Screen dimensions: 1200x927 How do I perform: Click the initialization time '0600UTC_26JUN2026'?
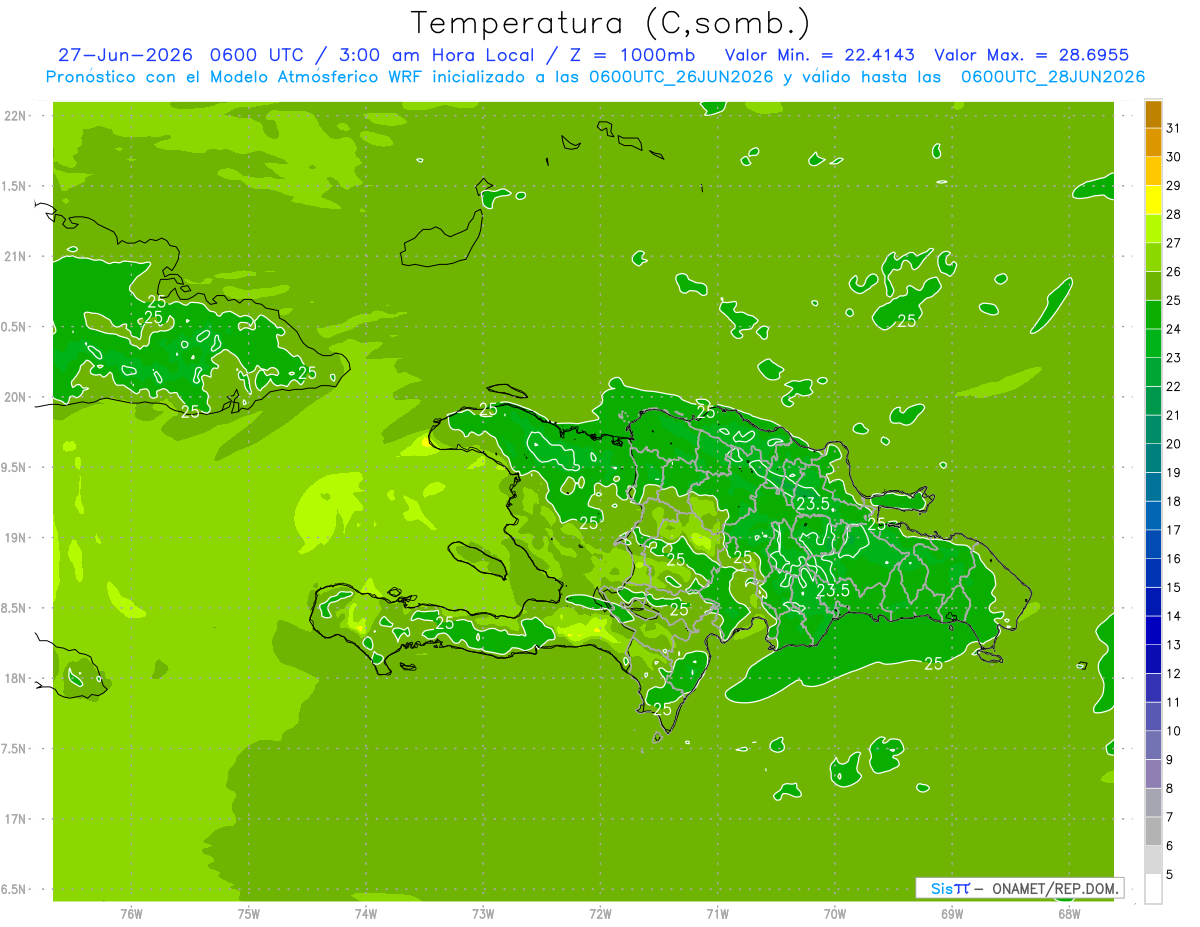point(681,77)
